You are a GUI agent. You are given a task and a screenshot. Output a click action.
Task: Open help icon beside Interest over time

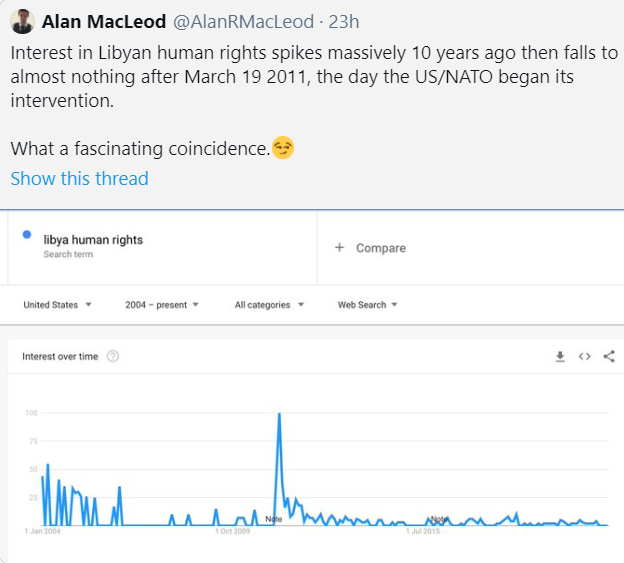[113, 357]
